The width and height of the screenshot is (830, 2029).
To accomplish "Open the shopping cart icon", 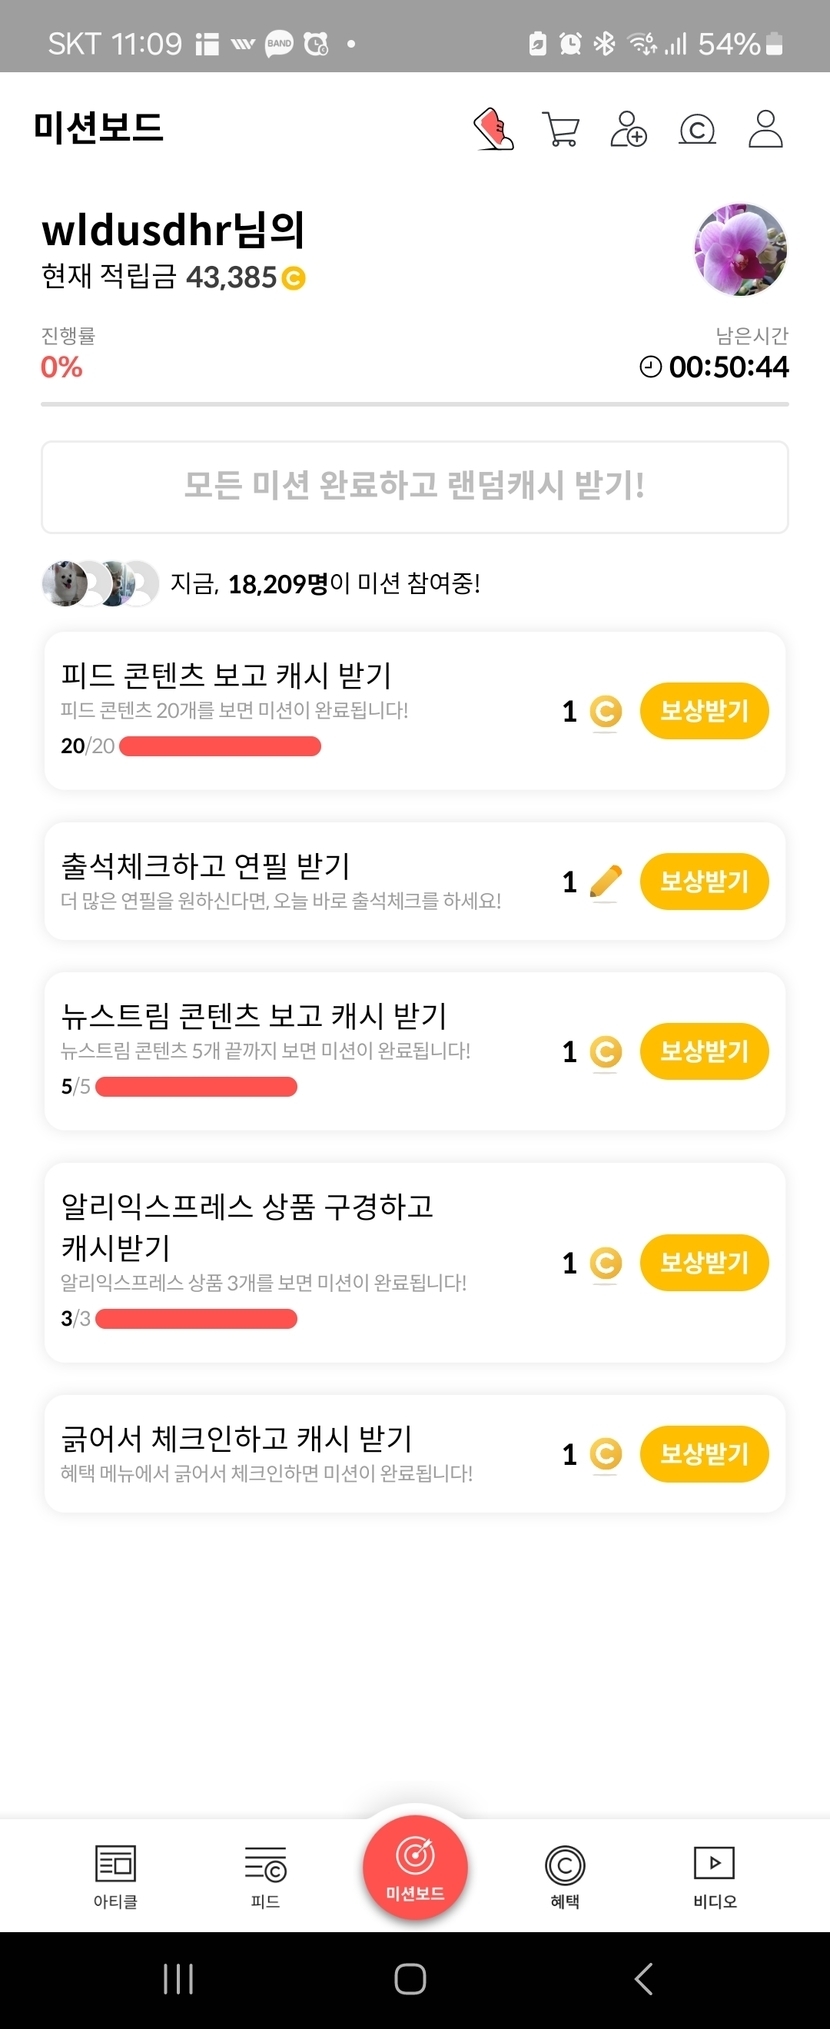I will pyautogui.click(x=560, y=129).
